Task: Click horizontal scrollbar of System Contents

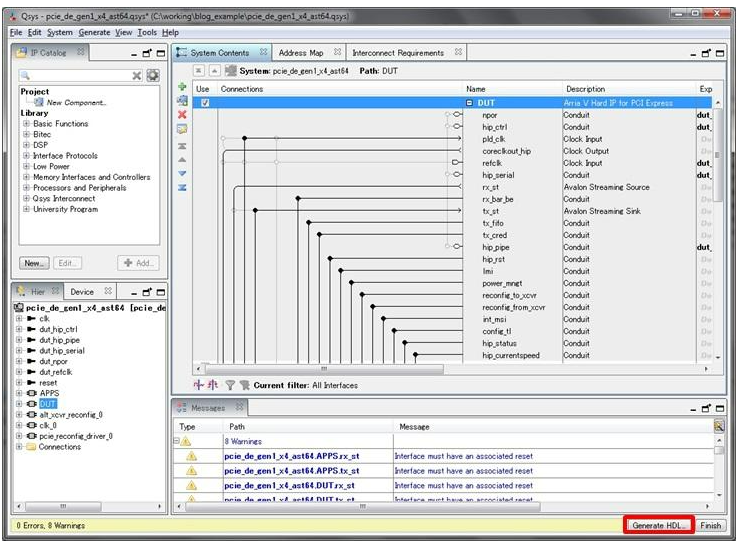Action: (x=324, y=369)
